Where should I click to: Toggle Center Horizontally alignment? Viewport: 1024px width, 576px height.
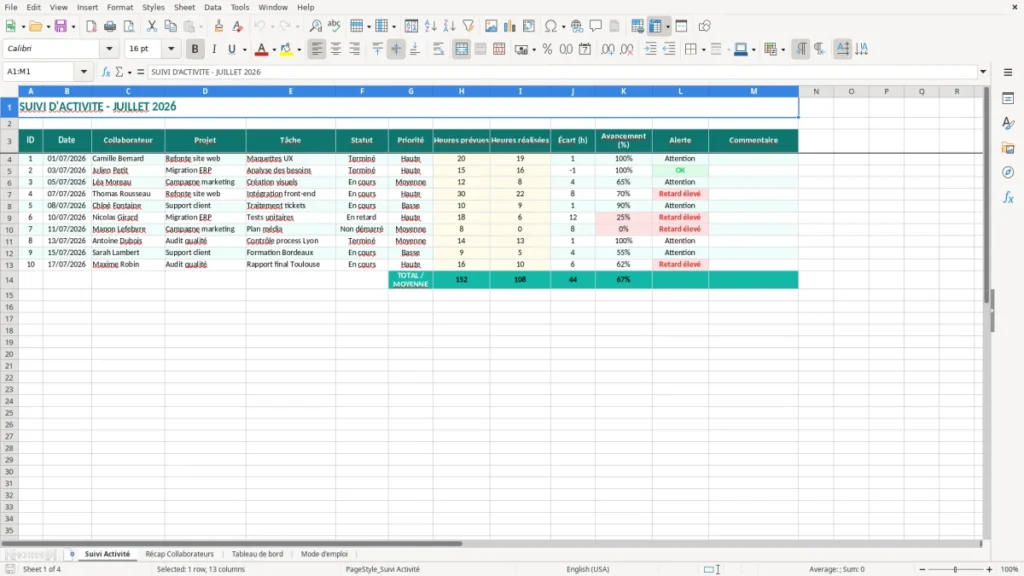(x=336, y=49)
